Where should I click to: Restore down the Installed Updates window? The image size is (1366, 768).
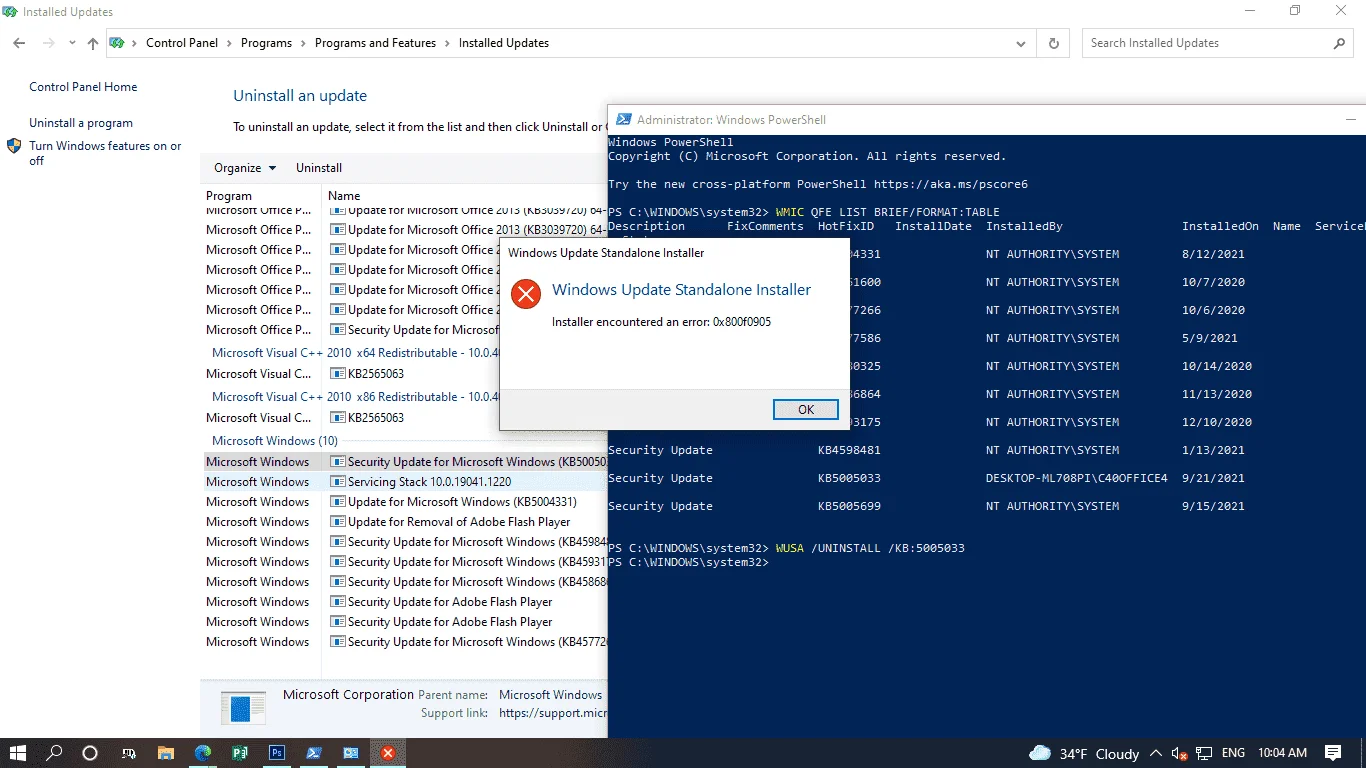(x=1295, y=11)
